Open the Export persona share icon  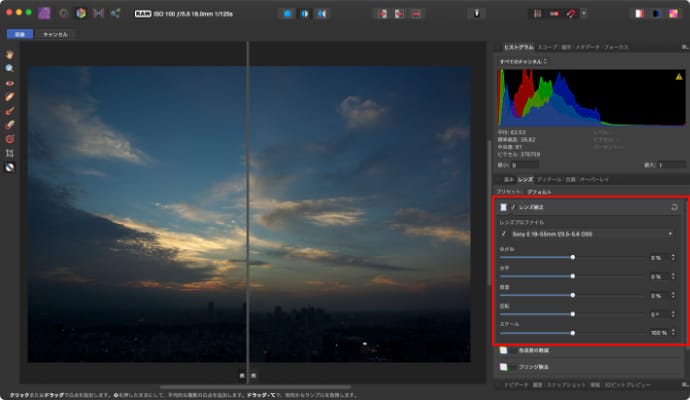pos(115,13)
